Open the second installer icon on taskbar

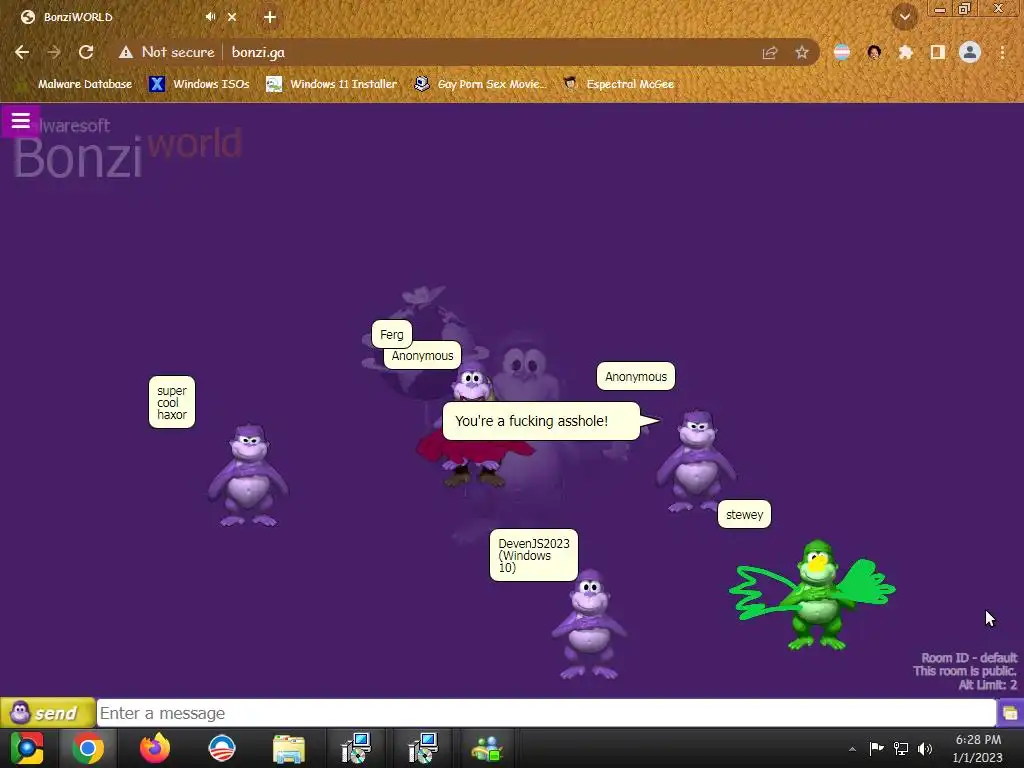[x=423, y=748]
